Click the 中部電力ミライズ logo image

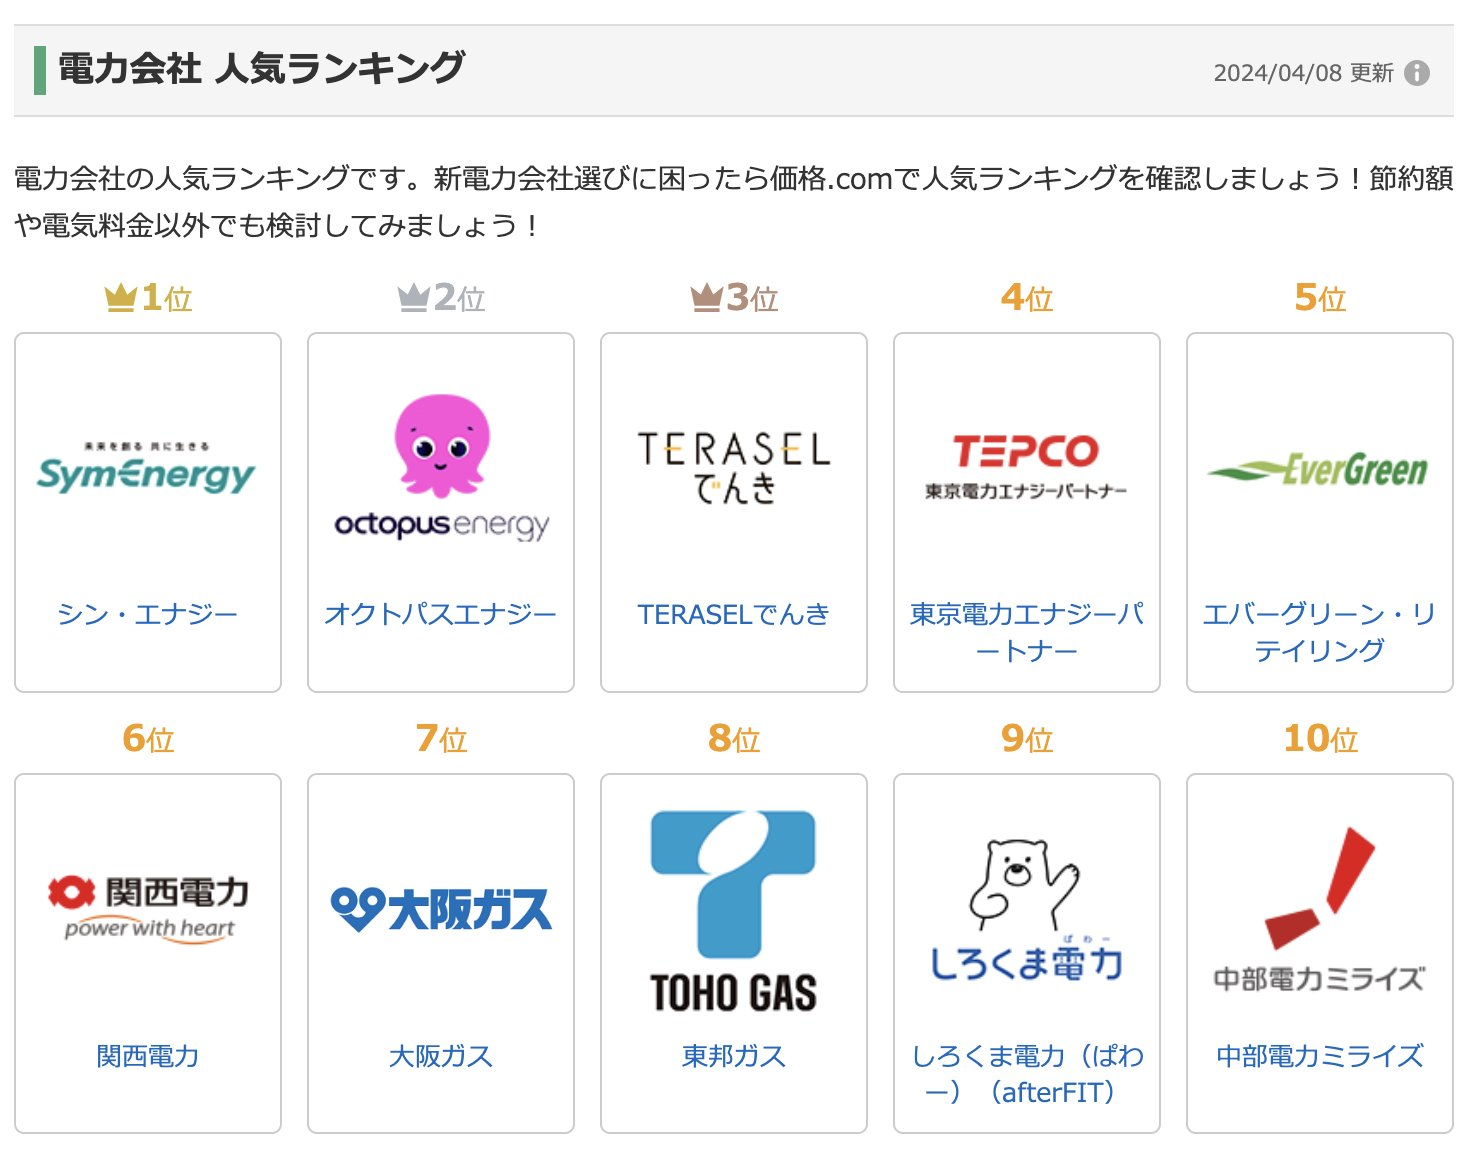1318,909
